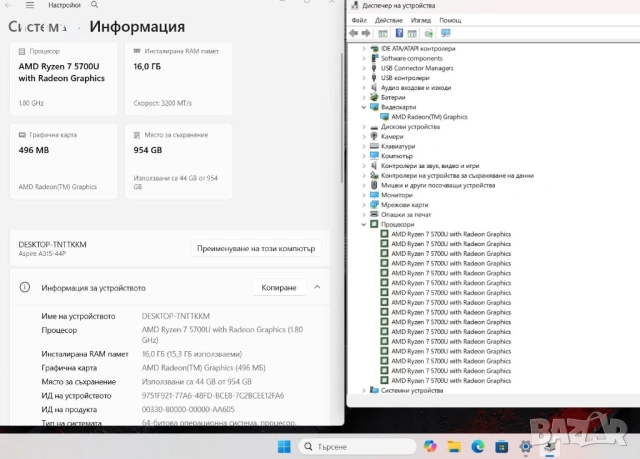Select last AMD Ryzen 7 5700U processor entry
640x459 pixels.
[x=451, y=381]
